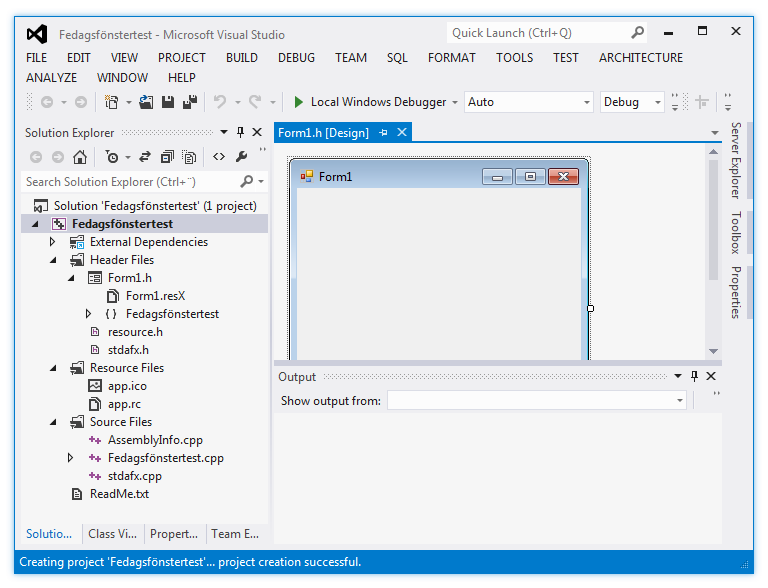Switch to the Team Explorer tab
Viewport: 768px width, 588px height.
pos(235,534)
